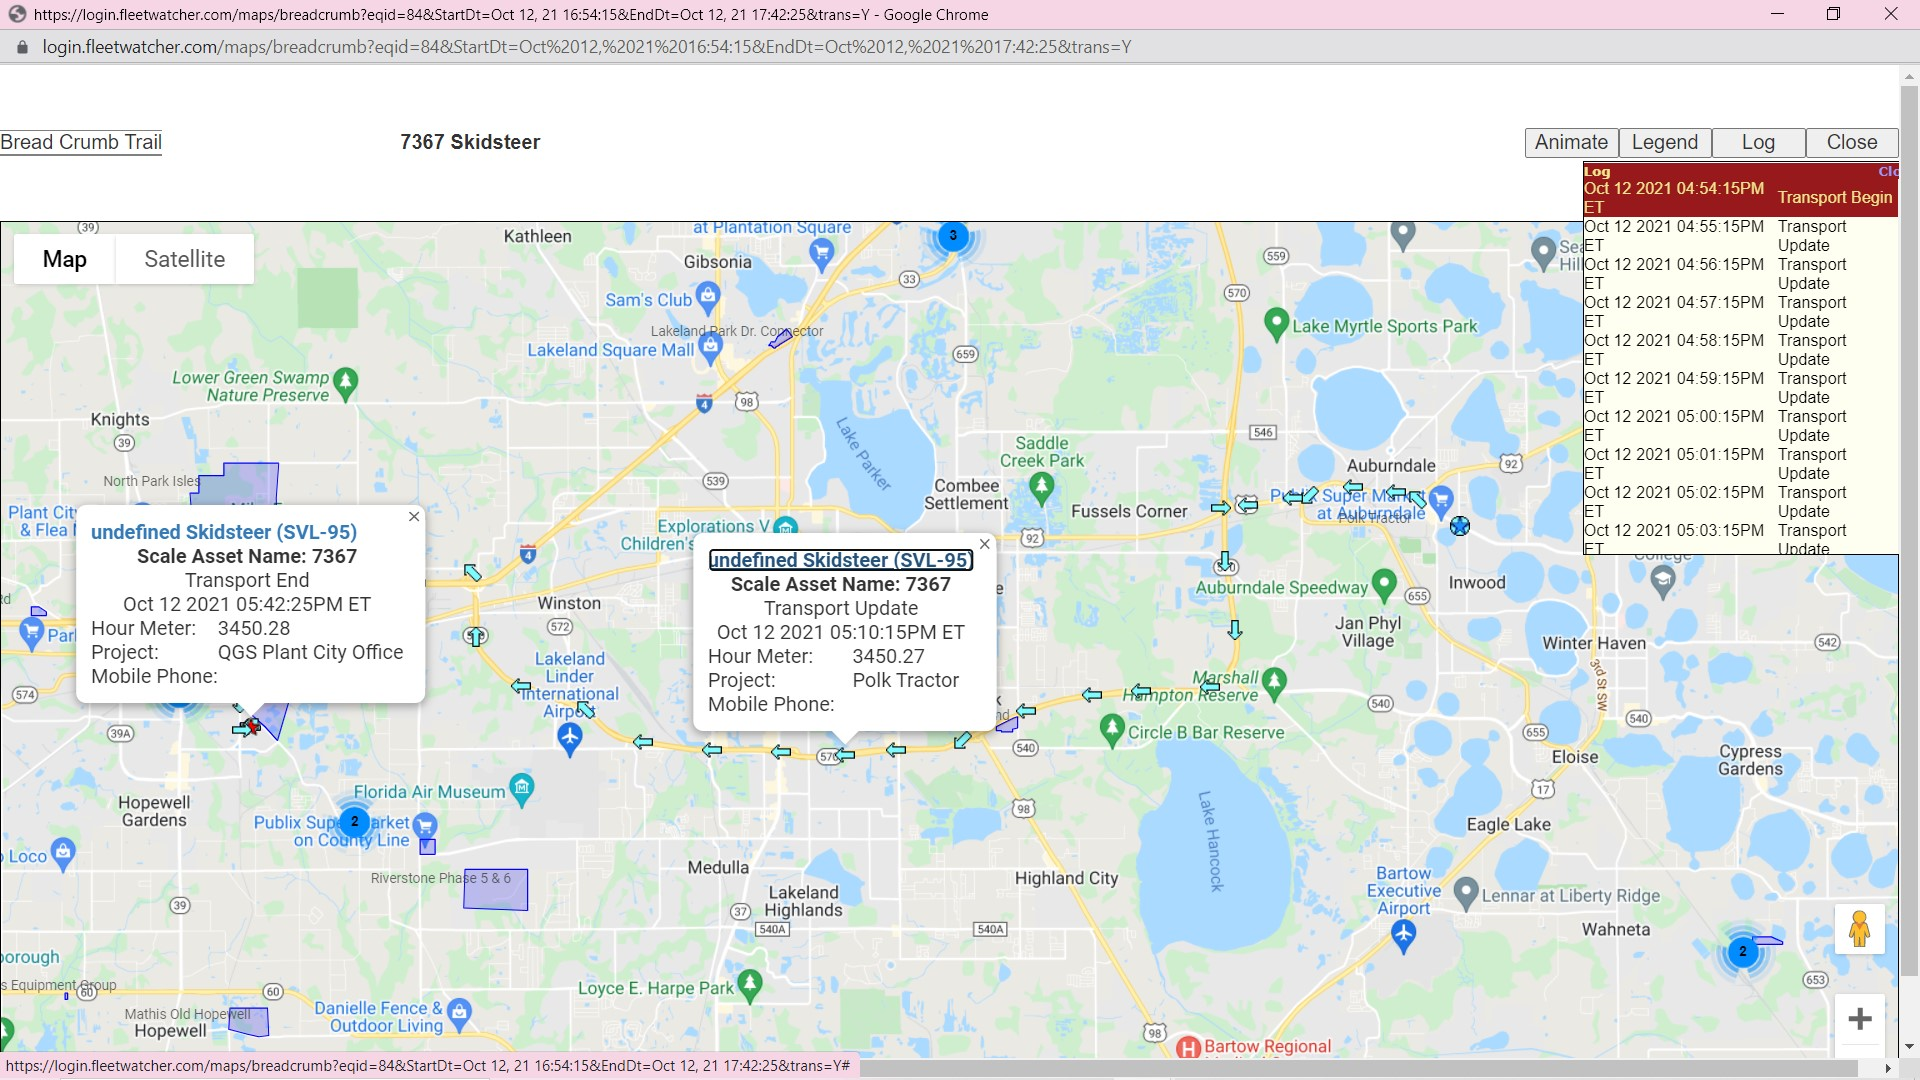
Task: Close the Transport End info popup
Action: pyautogui.click(x=414, y=517)
